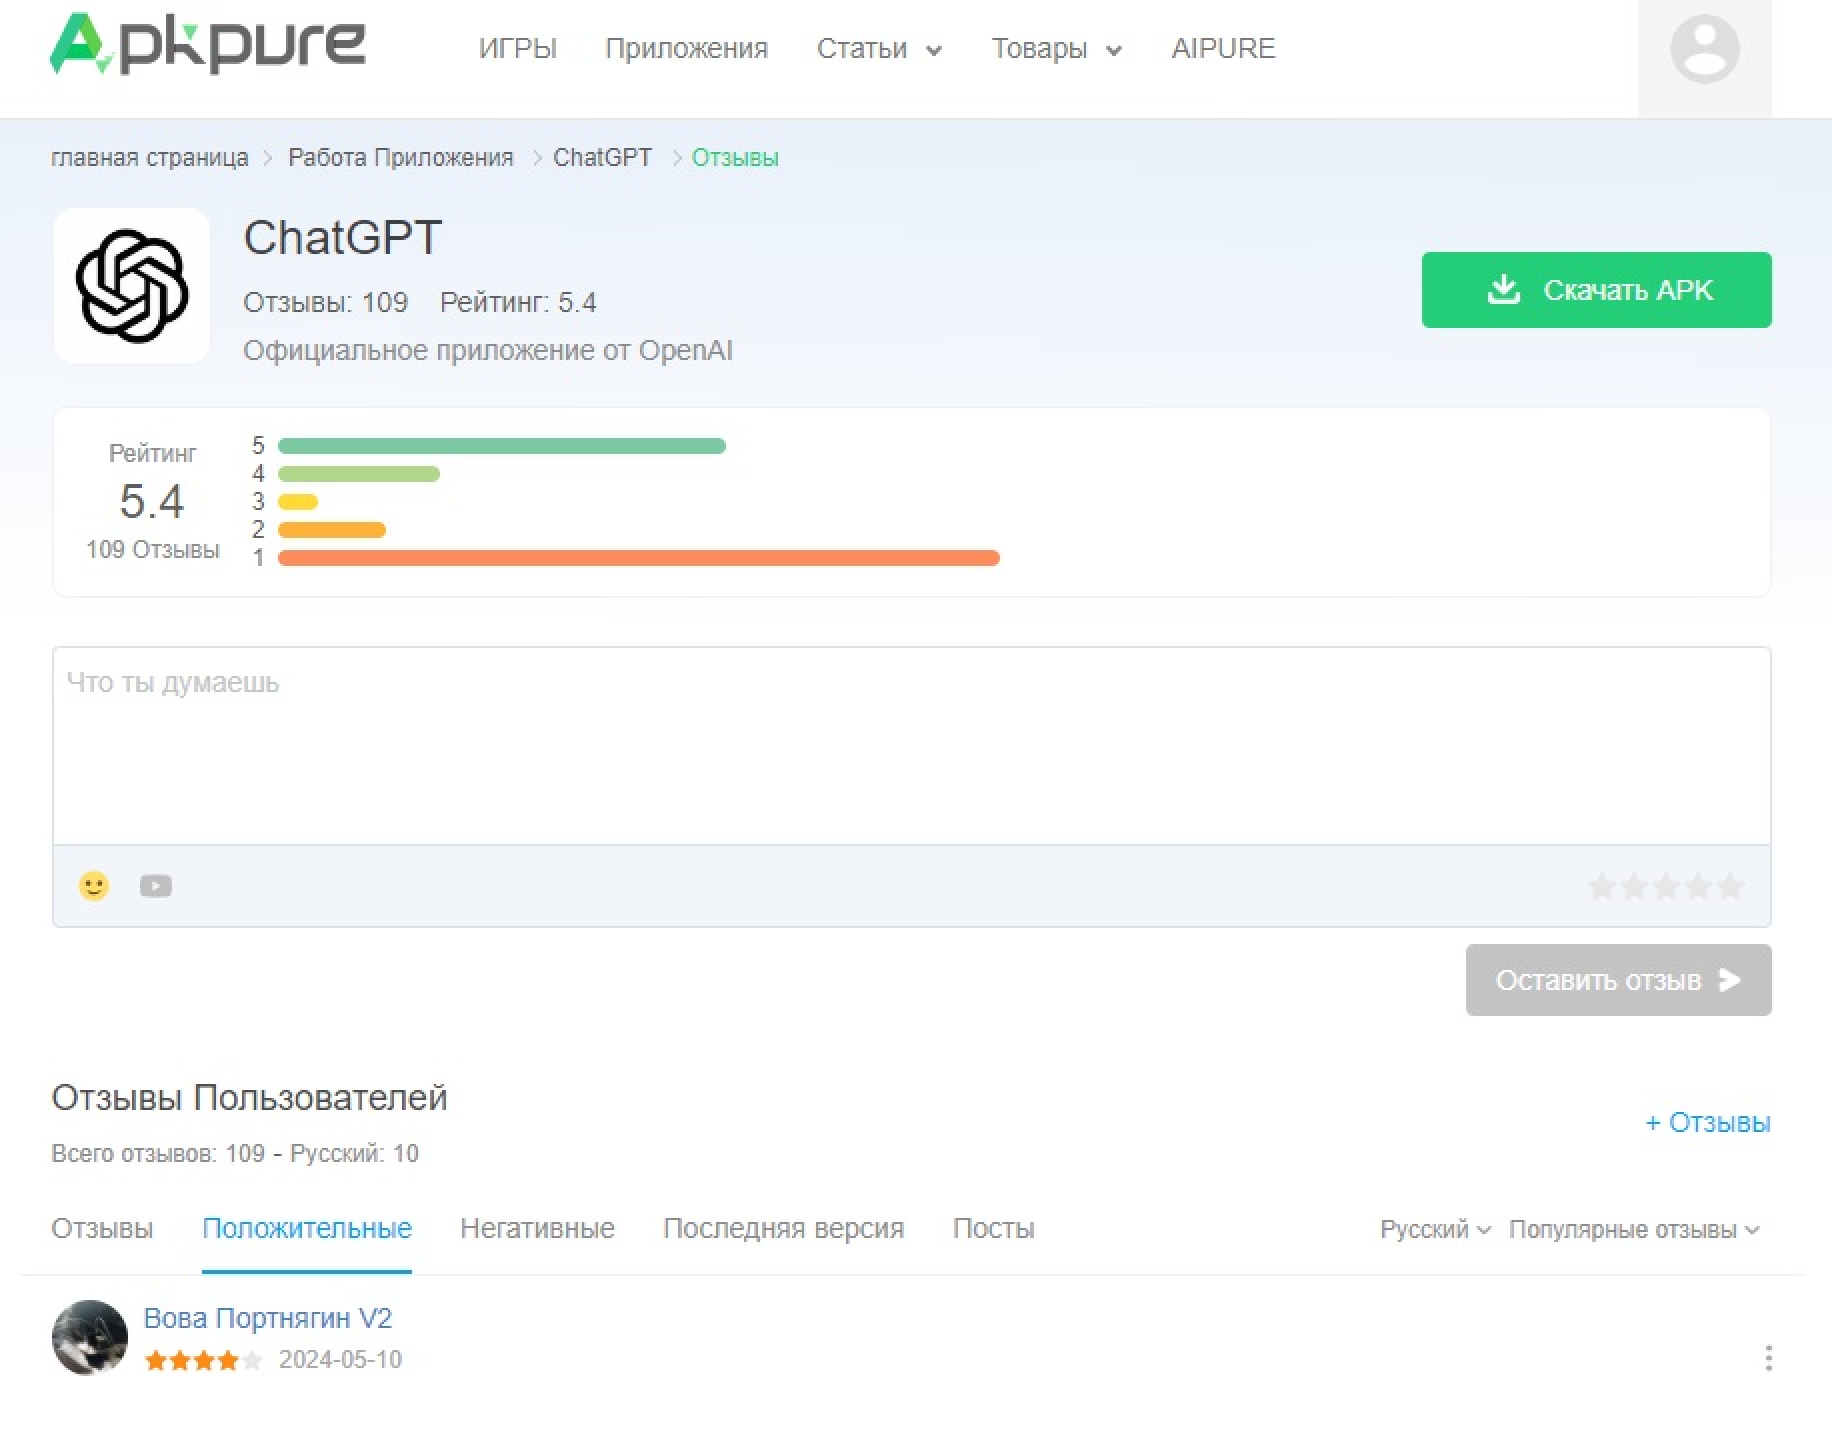Open the Последняя версия tab
The image size is (1832, 1440).
point(783,1228)
